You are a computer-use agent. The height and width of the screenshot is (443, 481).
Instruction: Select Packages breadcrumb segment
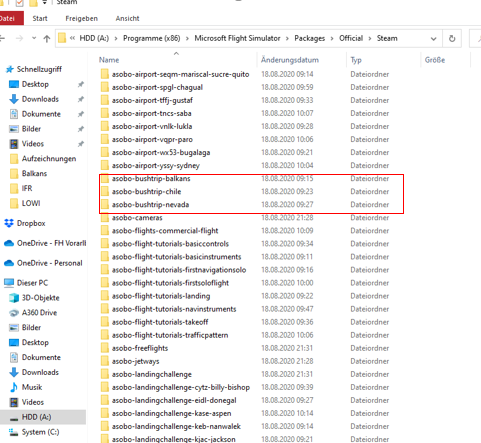pyautogui.click(x=309, y=38)
